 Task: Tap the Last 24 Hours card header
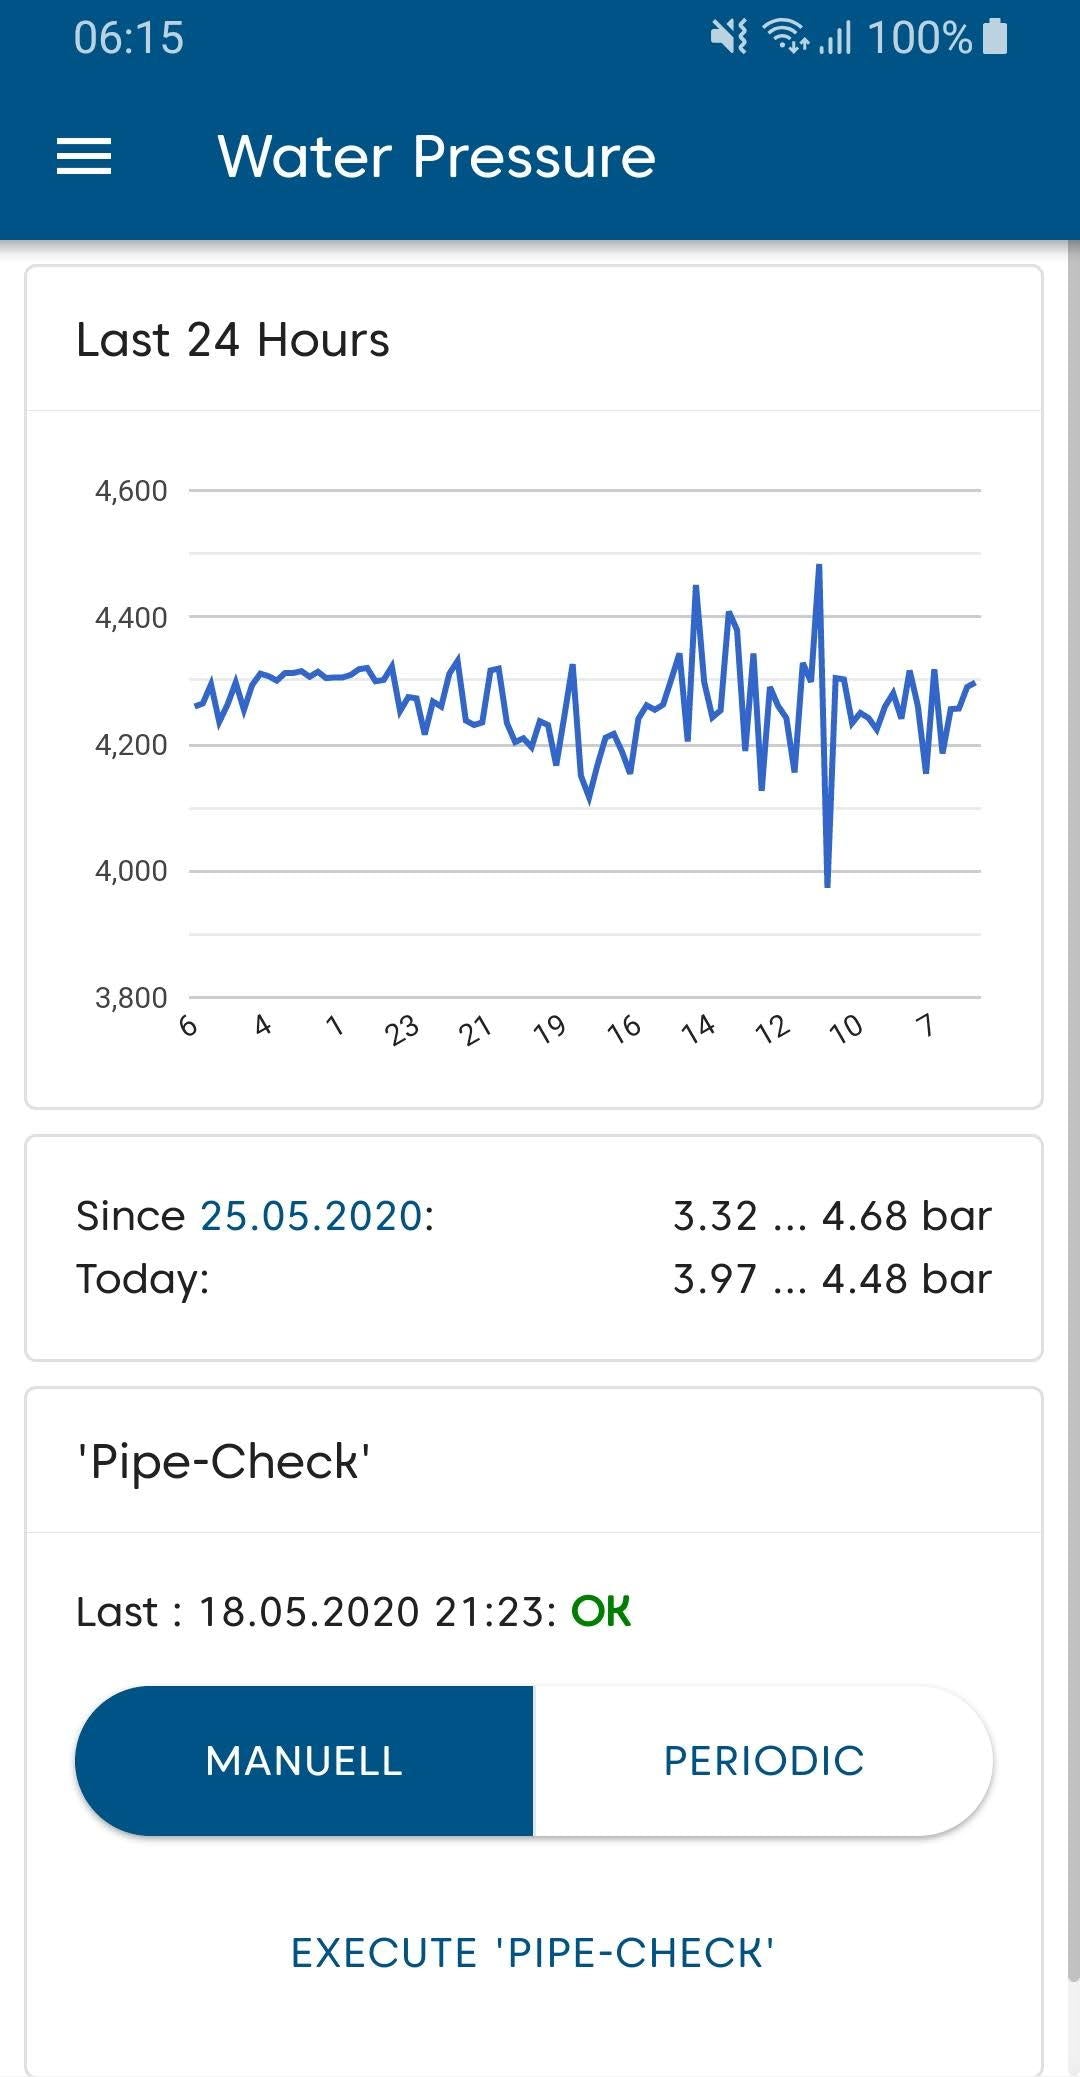(233, 340)
